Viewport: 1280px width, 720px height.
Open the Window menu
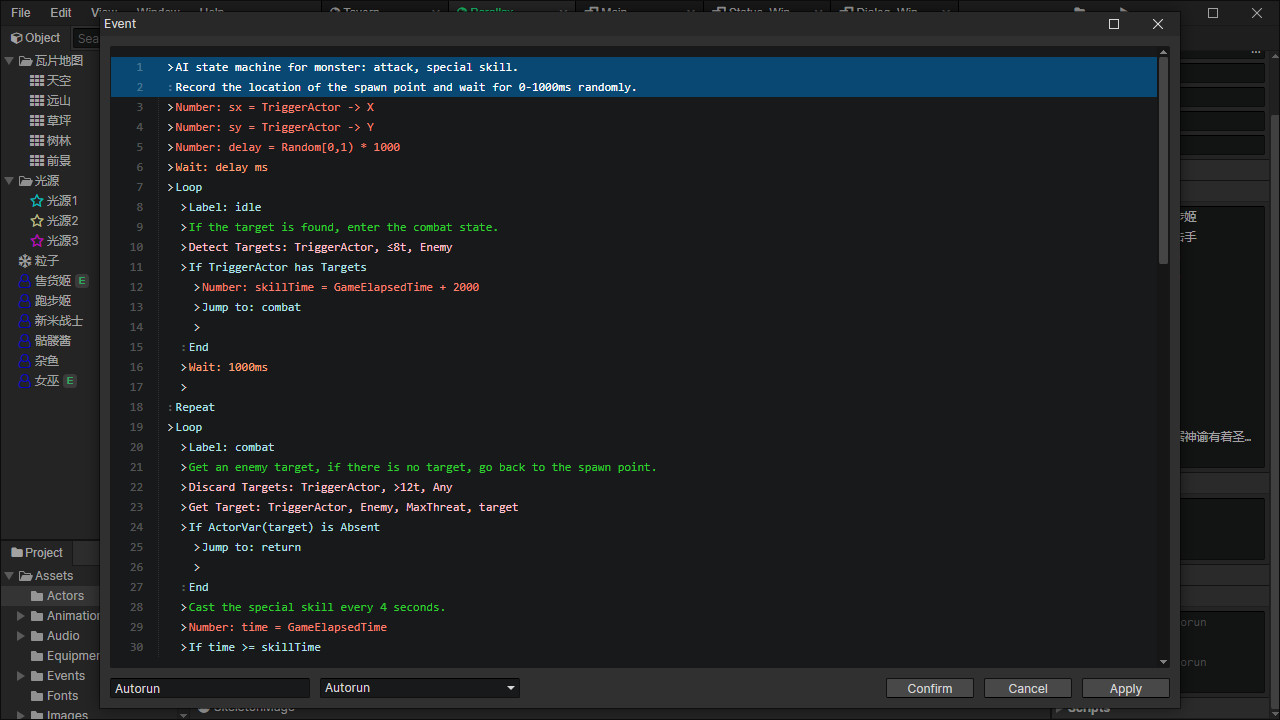(158, 13)
